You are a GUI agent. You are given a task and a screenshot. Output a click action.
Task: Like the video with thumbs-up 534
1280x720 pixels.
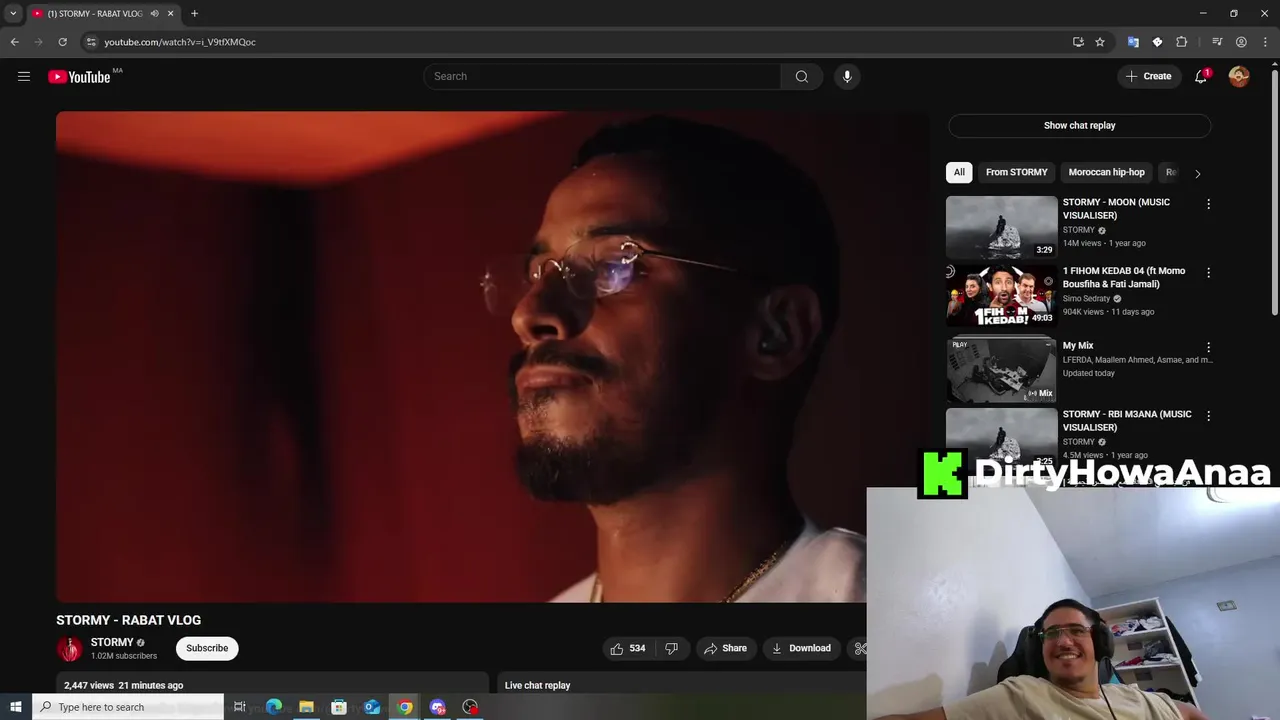click(x=628, y=648)
